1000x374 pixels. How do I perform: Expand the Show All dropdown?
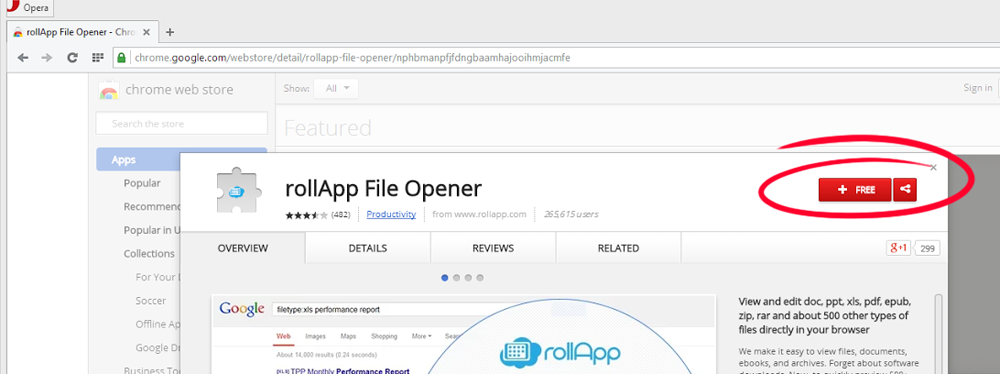point(336,89)
